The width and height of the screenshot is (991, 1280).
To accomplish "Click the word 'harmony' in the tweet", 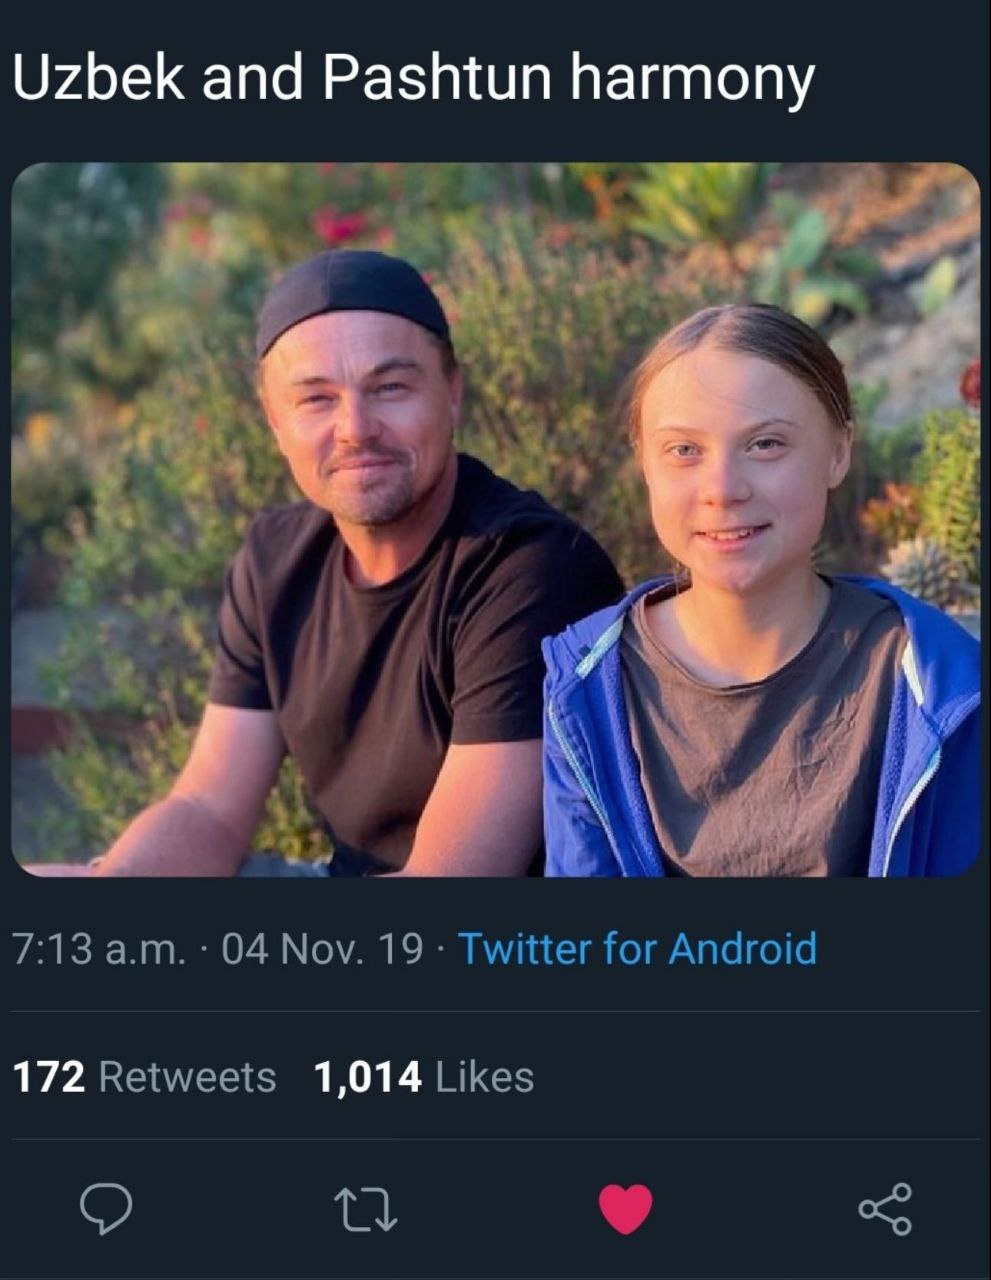I will tap(692, 78).
